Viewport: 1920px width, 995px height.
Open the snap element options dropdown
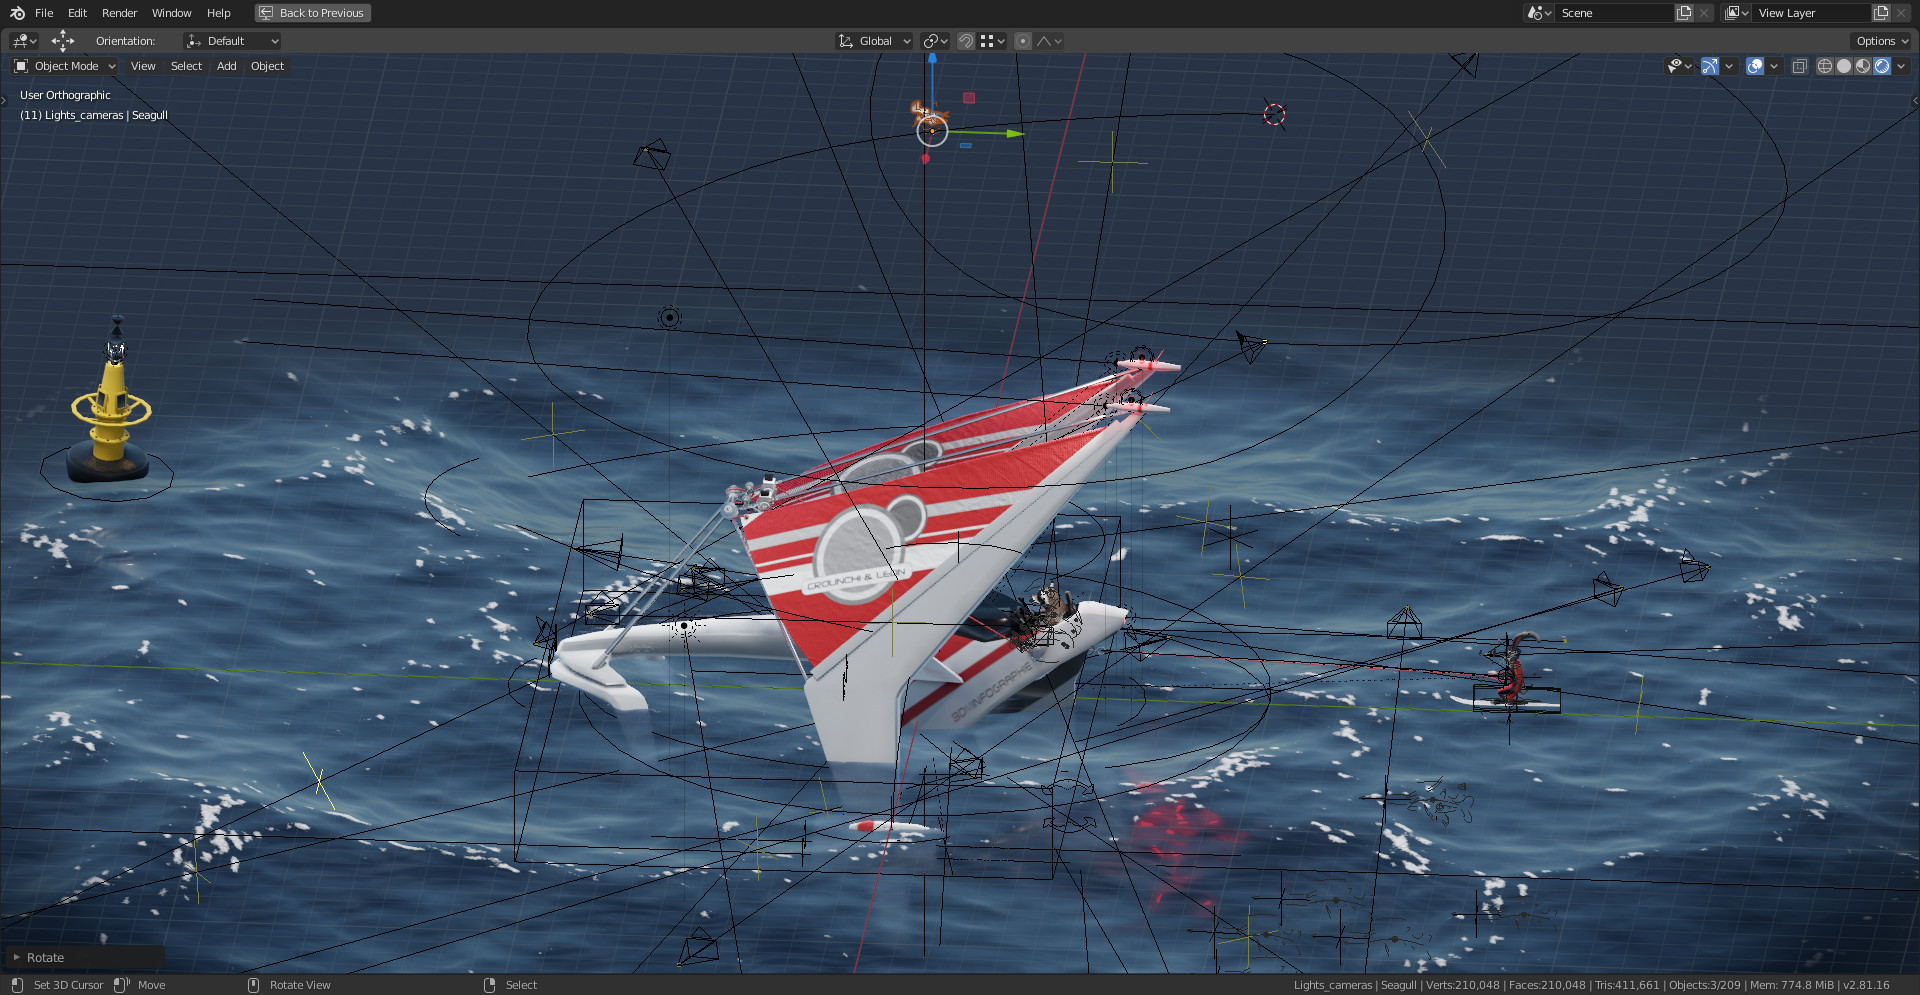click(x=992, y=41)
